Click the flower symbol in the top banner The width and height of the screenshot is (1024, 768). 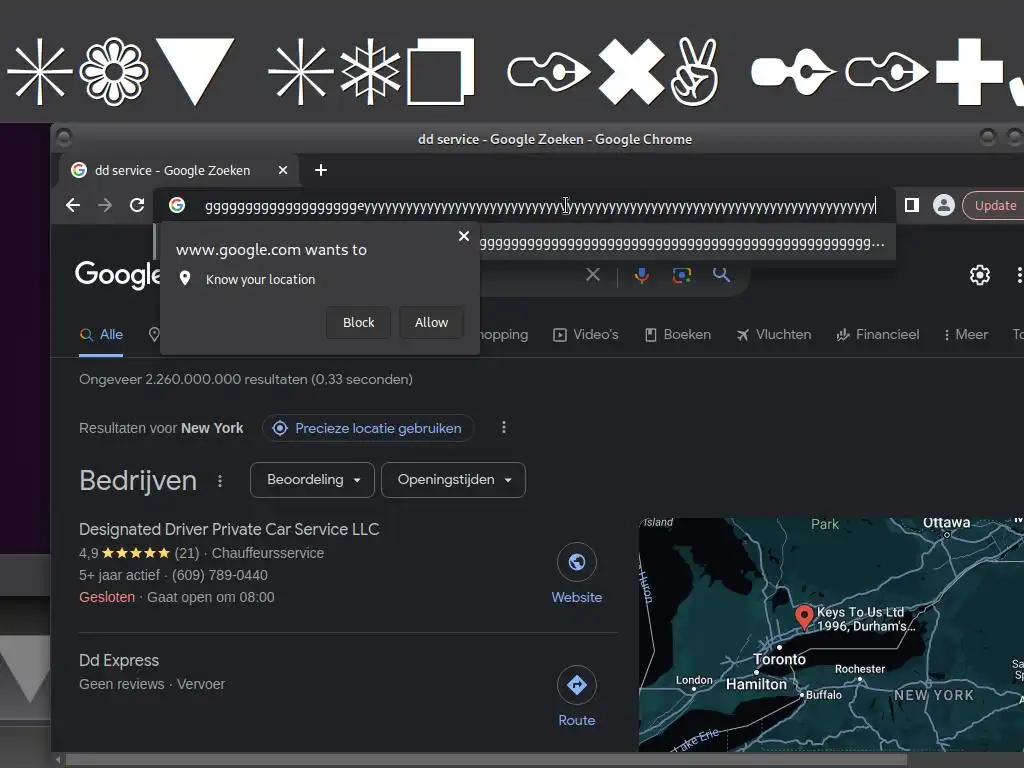click(x=114, y=72)
